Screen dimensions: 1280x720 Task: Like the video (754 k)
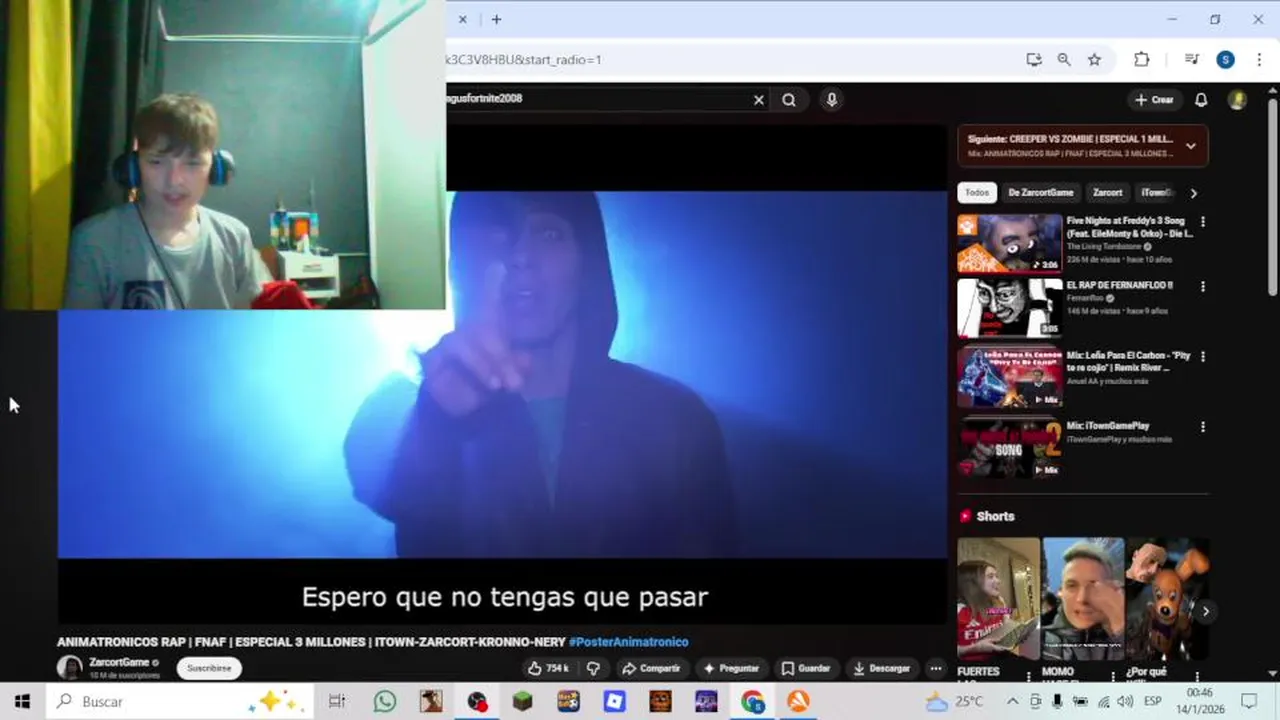[547, 668]
